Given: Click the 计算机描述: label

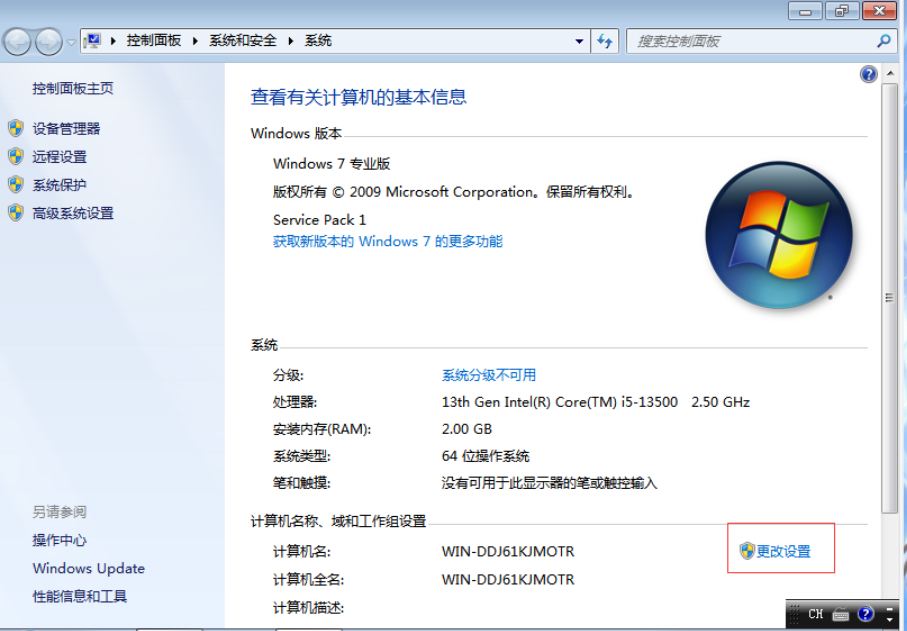Looking at the screenshot, I should click(x=308, y=608).
